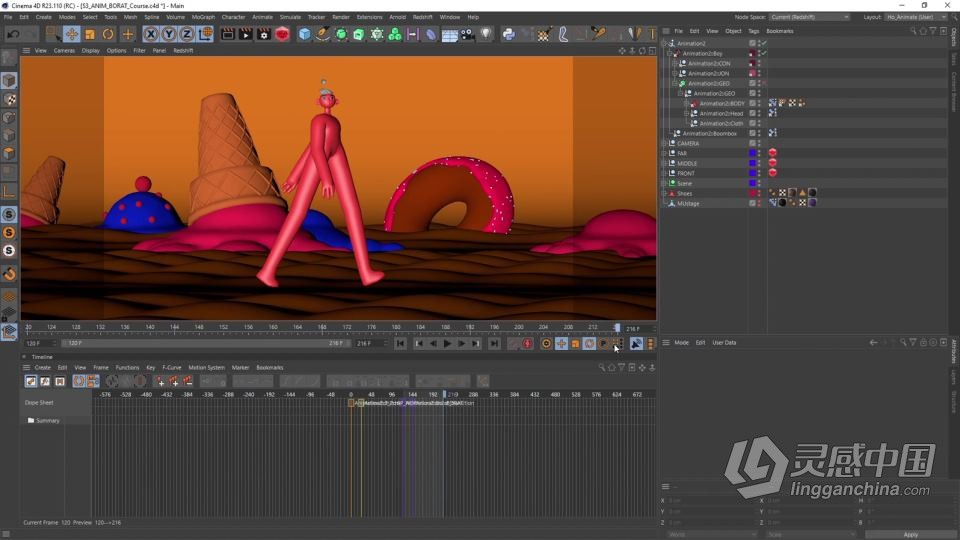
Task: Add a Light object icon
Action: tap(486, 34)
